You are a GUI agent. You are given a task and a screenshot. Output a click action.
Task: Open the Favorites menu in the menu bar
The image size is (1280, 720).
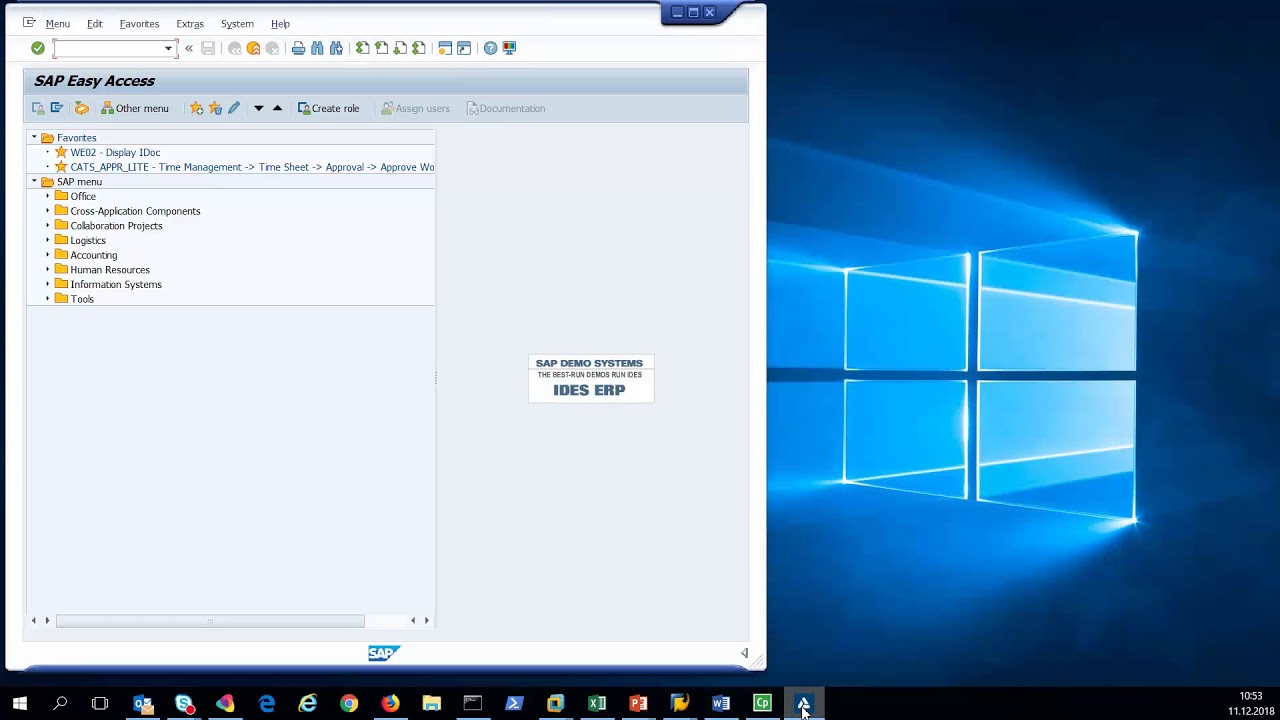click(139, 24)
